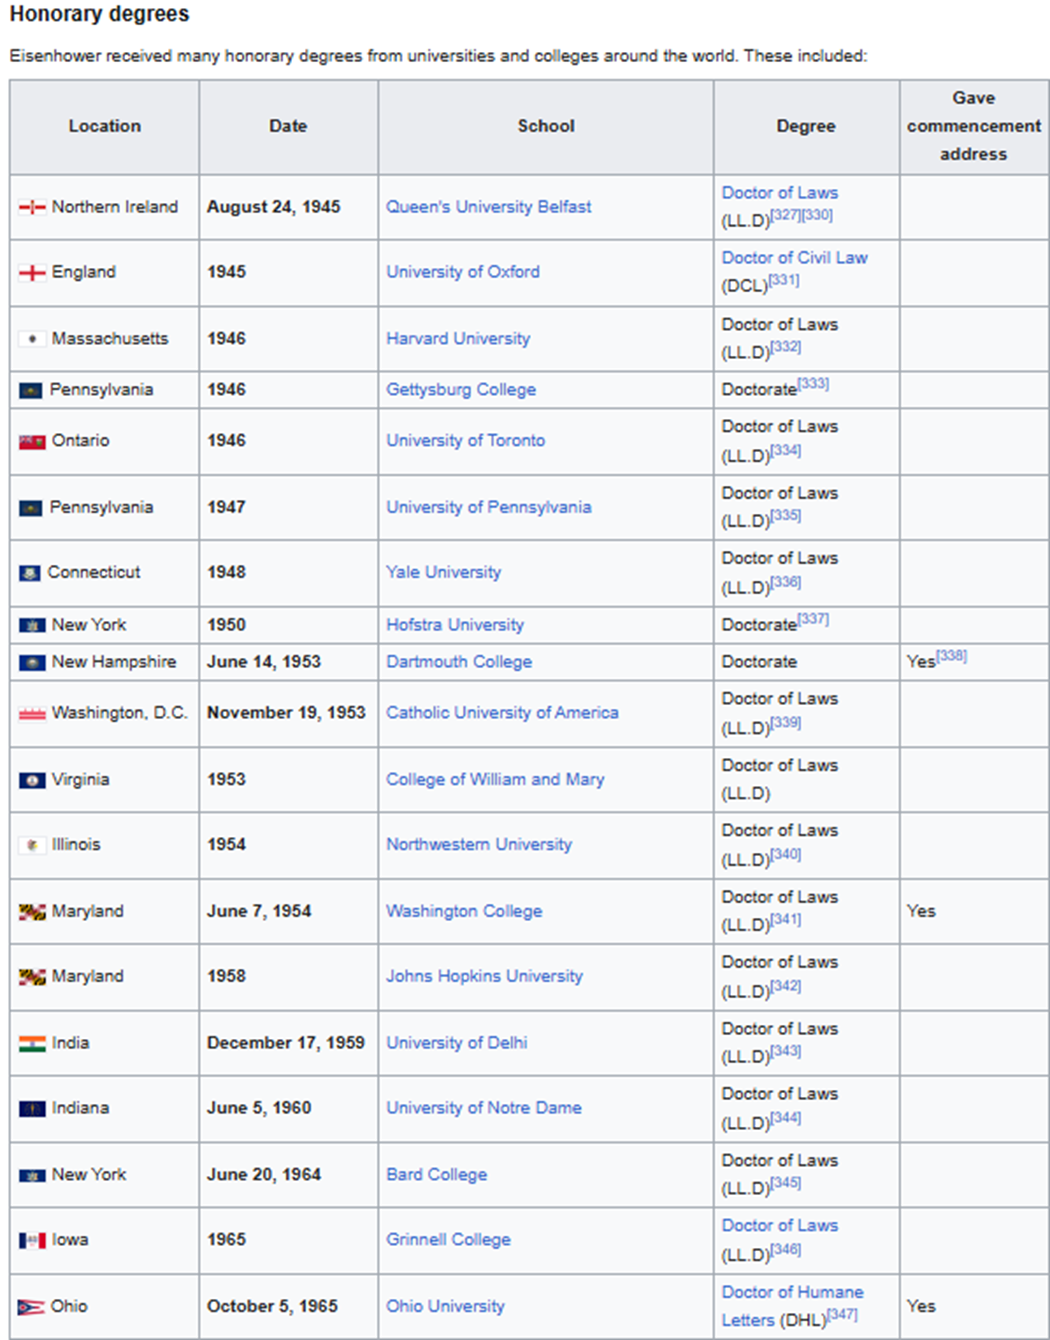The width and height of the screenshot is (1050, 1340).
Task: Click citation [338] next to Dartmouth Yes
Action: 951,656
